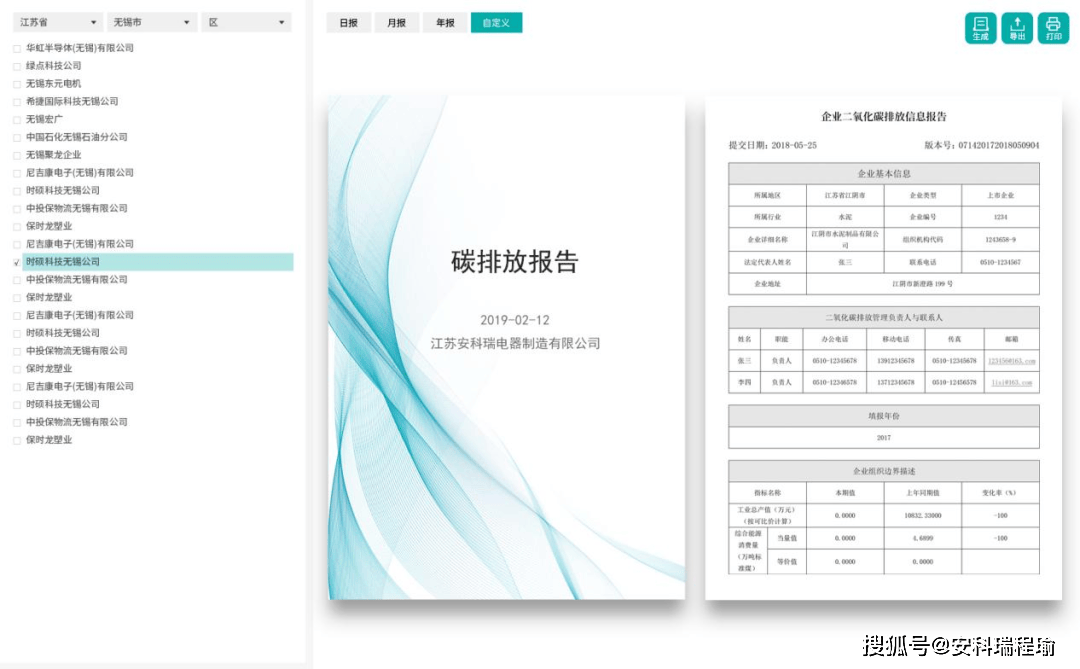Click 江苏安科瑞电器制造有限公司 on the cover
The width and height of the screenshot is (1080, 669).
point(515,343)
